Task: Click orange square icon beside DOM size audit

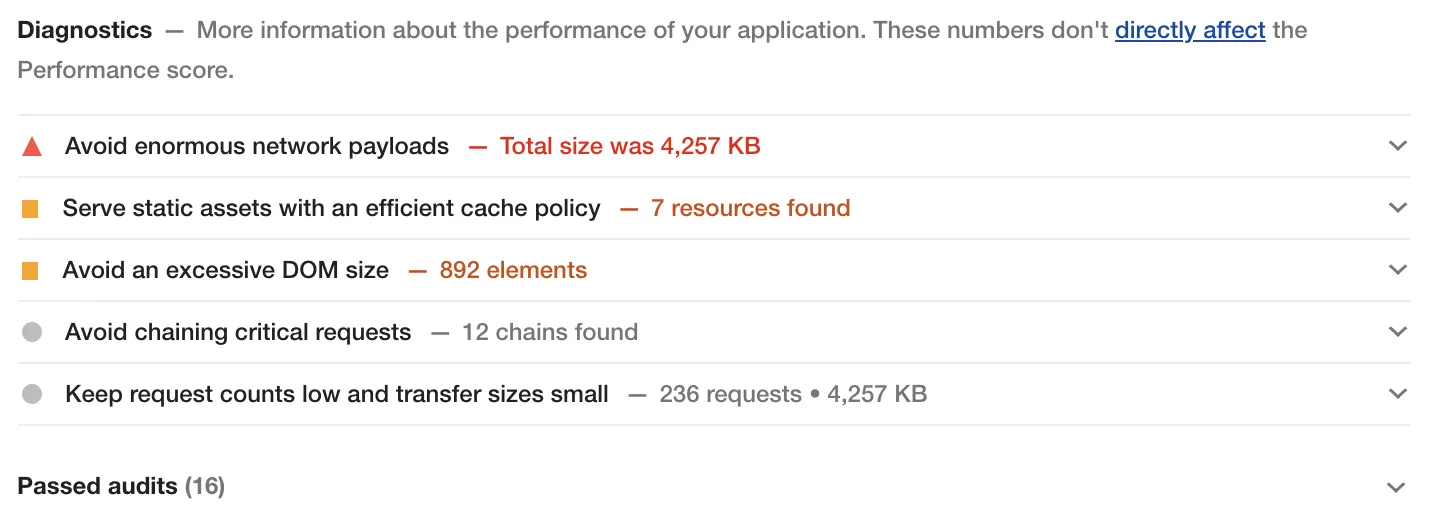Action: 30,271
